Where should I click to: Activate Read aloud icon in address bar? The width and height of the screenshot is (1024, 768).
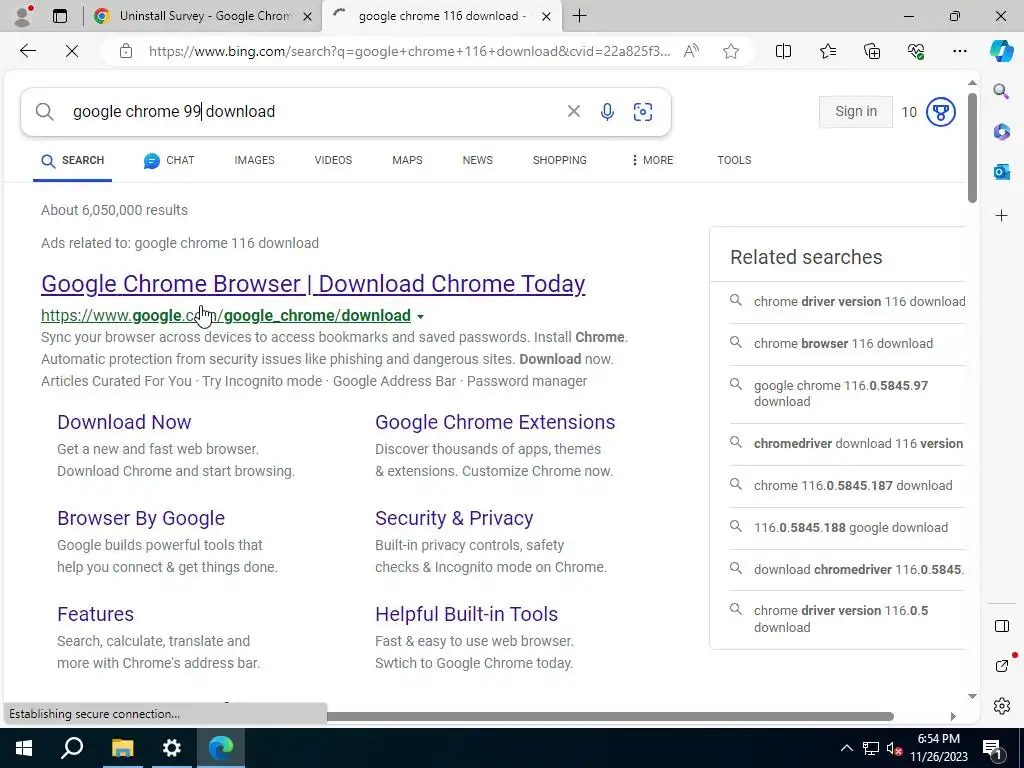[692, 51]
